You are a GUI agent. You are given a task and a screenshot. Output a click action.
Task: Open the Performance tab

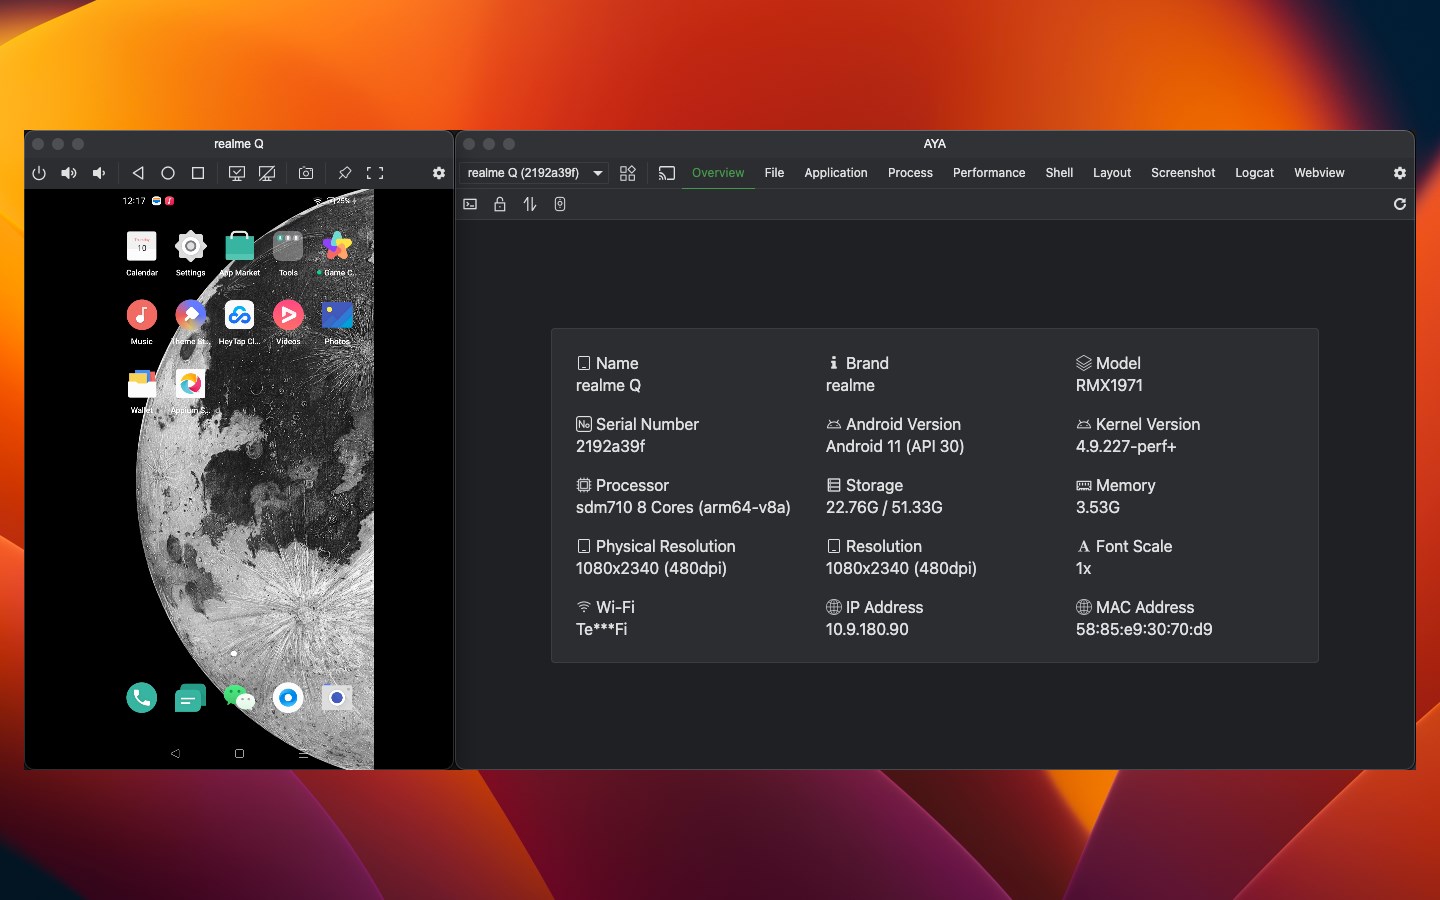pos(989,173)
